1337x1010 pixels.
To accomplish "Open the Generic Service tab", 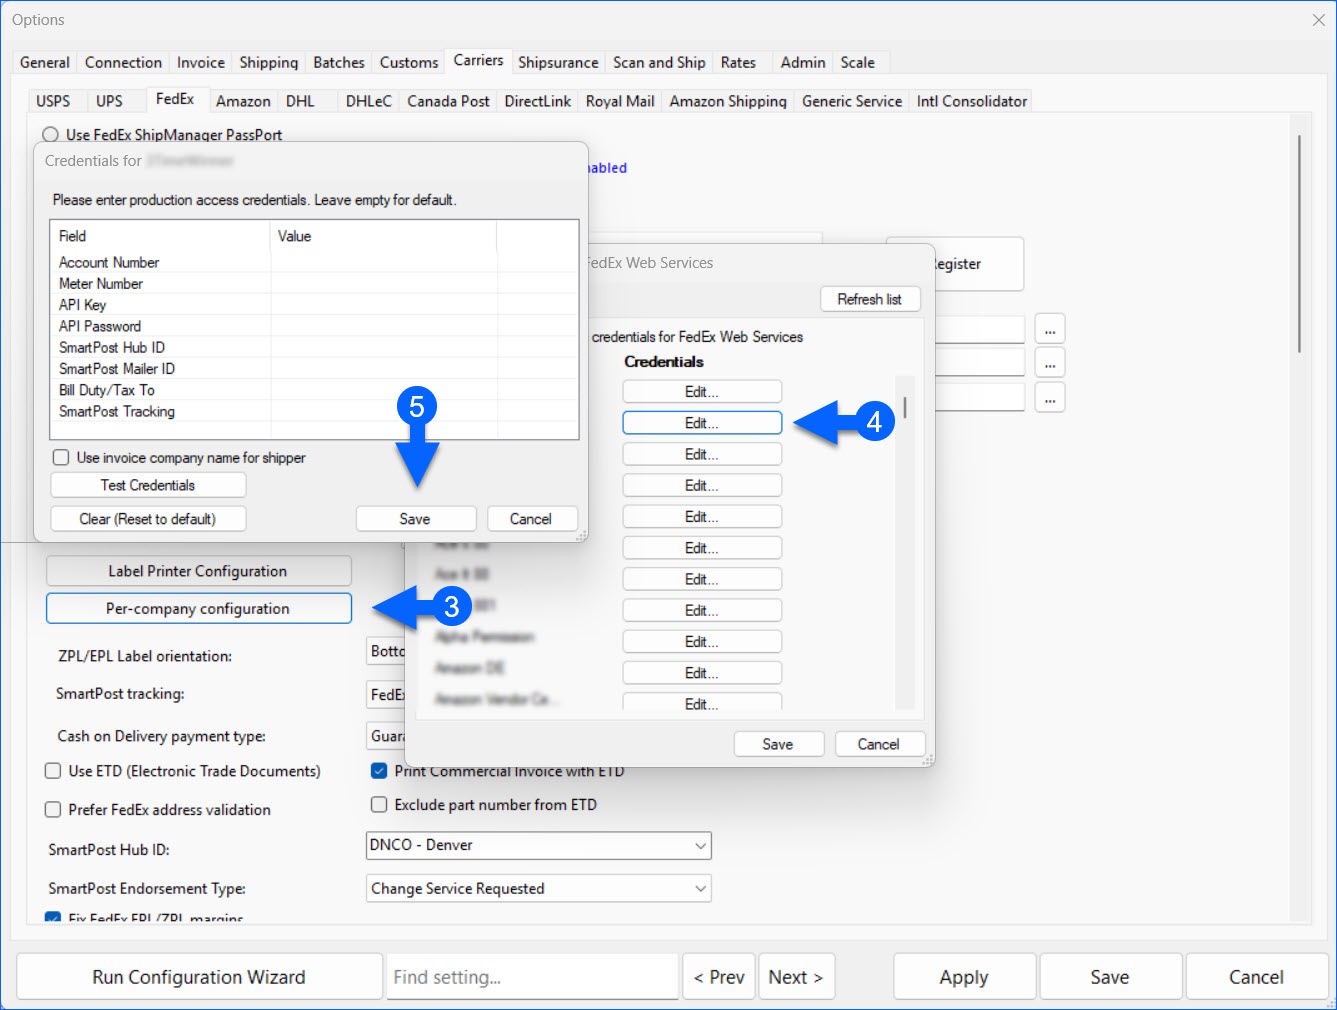I will click(x=852, y=101).
